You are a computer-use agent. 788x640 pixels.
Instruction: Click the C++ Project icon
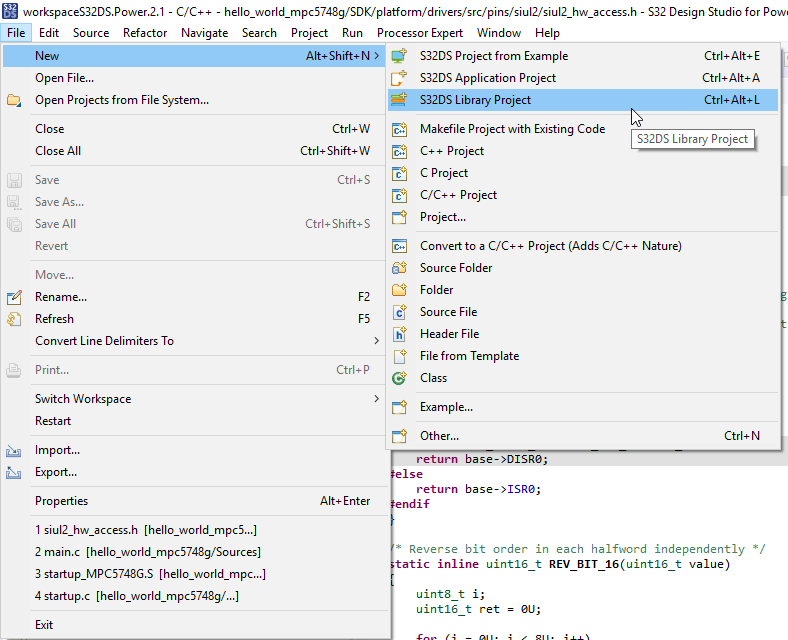(x=399, y=151)
